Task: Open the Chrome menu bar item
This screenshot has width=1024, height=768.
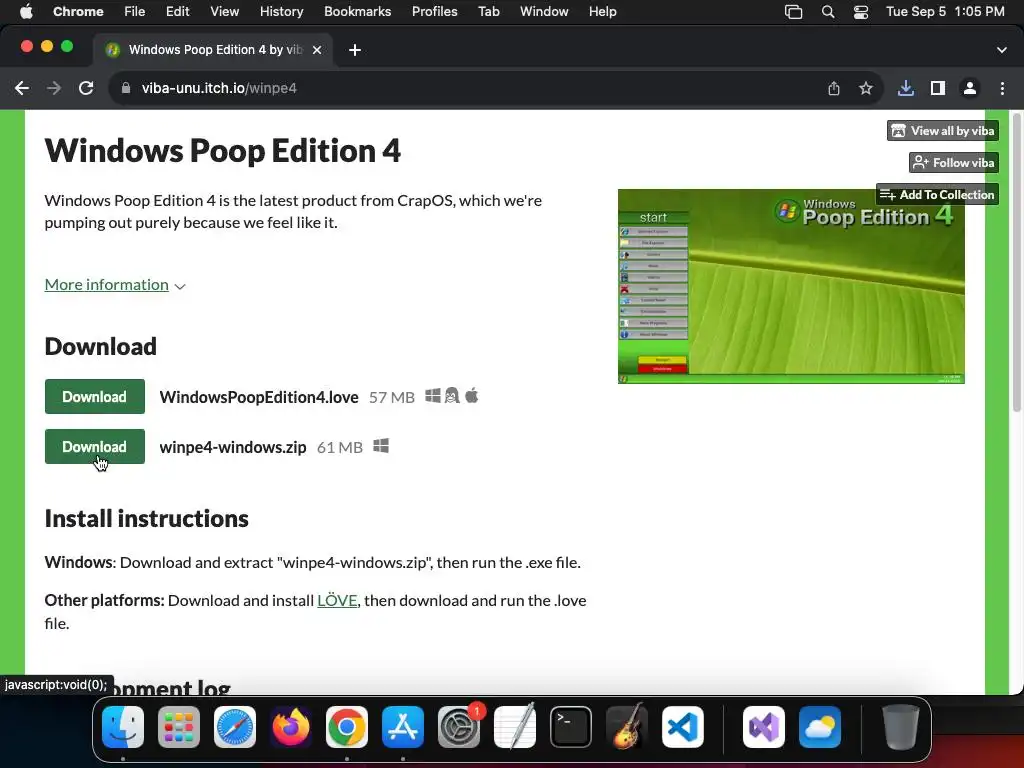Action: (78, 12)
